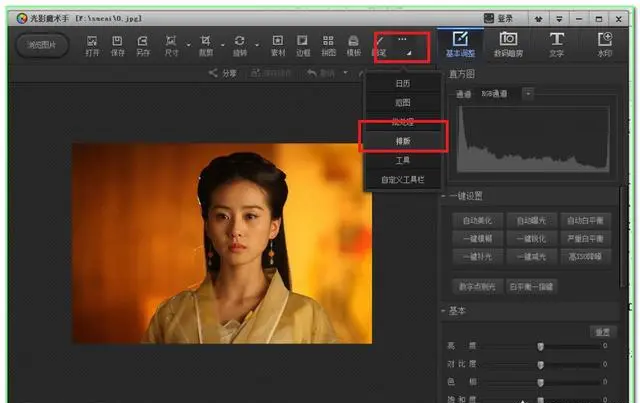Select the 画笔 brush tool
The width and height of the screenshot is (640, 403).
[x=379, y=46]
